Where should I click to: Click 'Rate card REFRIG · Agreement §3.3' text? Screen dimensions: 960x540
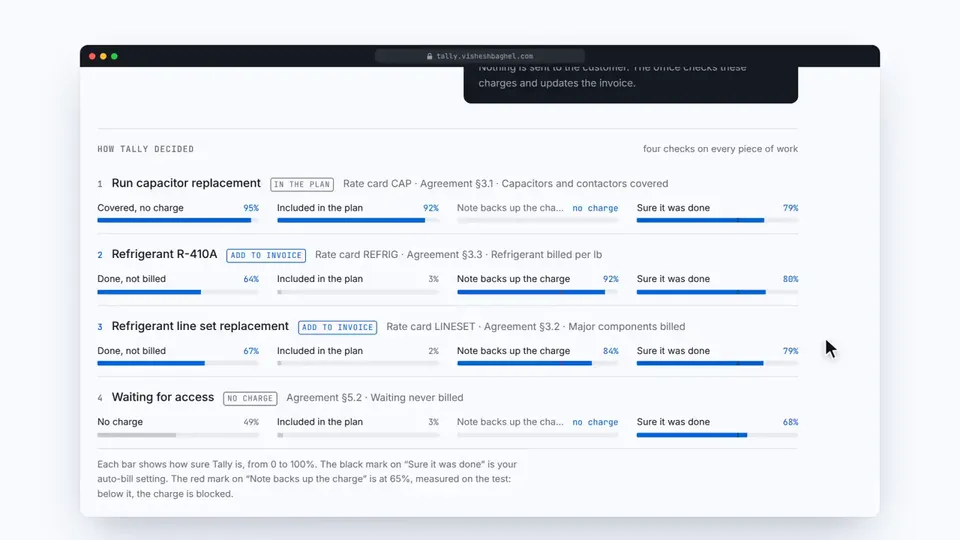(x=399, y=255)
